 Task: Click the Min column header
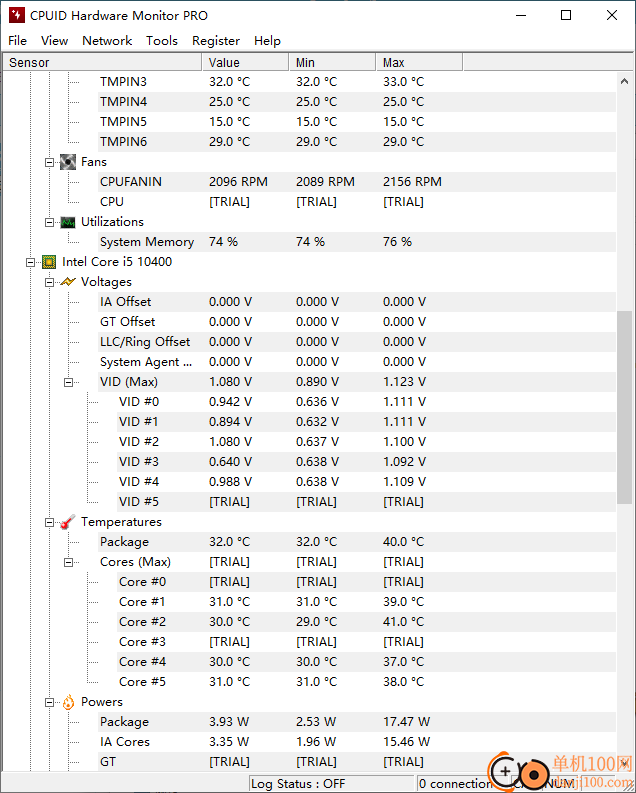coord(332,63)
